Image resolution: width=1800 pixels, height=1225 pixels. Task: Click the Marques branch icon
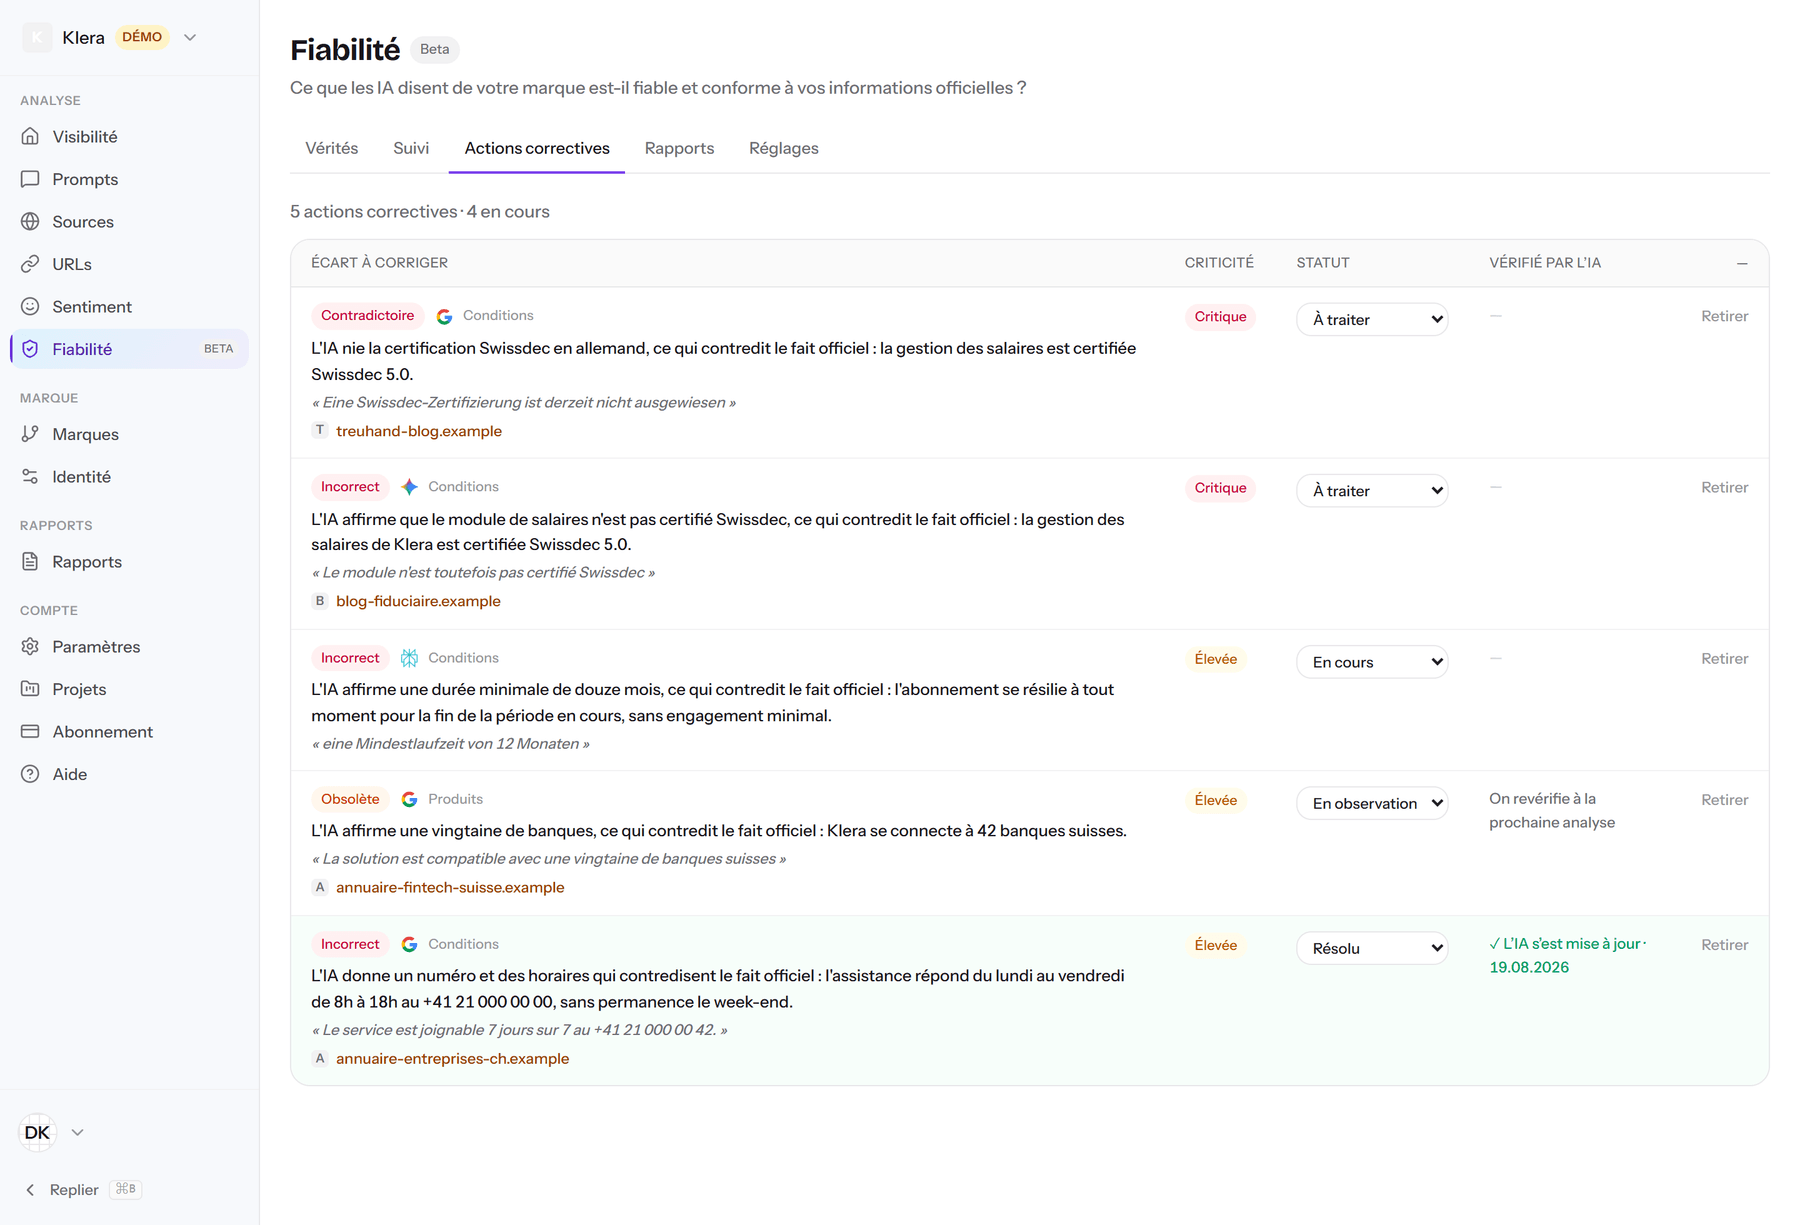point(30,434)
